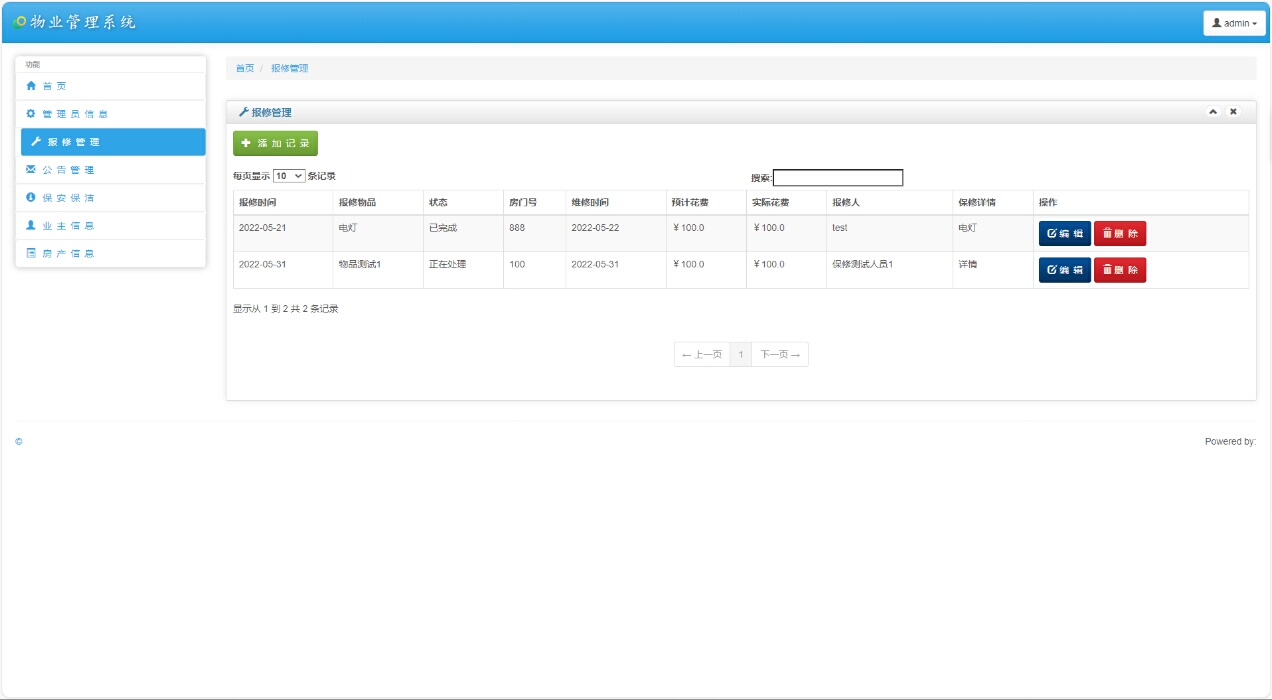Click the info icon for 保安保洁
Image resolution: width=1272 pixels, height=700 pixels.
click(x=31, y=198)
